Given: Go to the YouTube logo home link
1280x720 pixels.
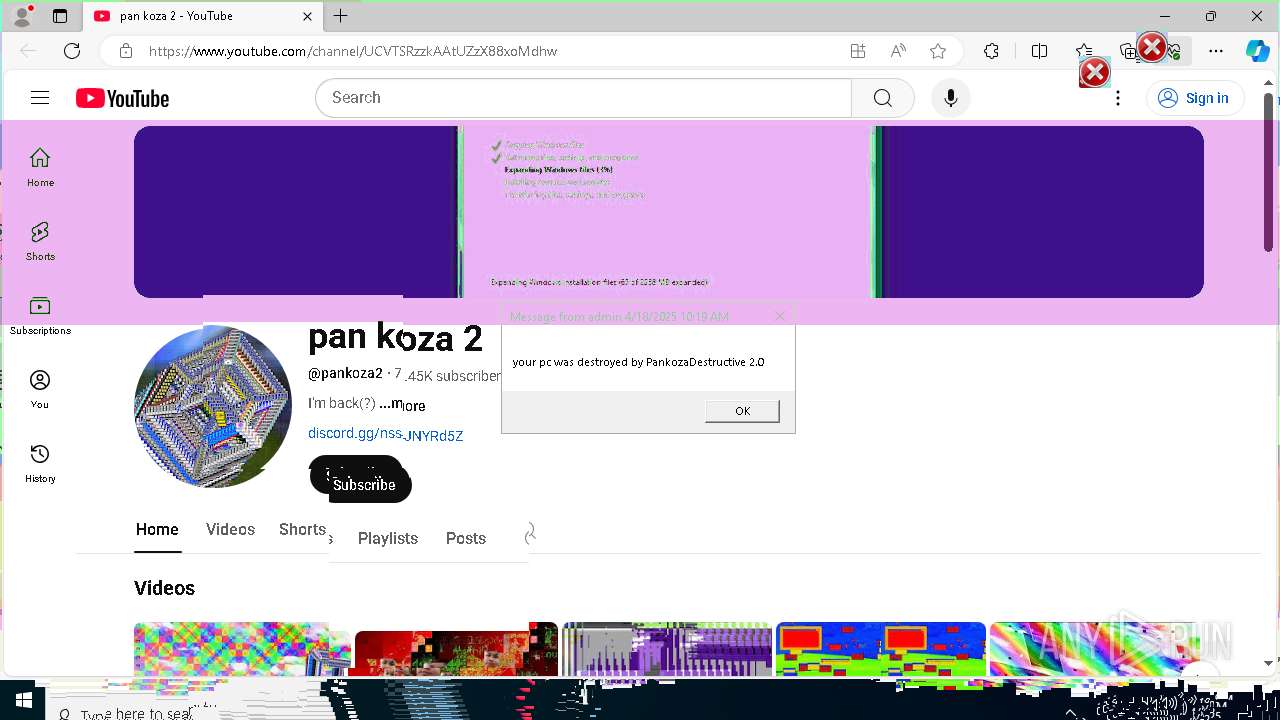Looking at the screenshot, I should 122,98.
